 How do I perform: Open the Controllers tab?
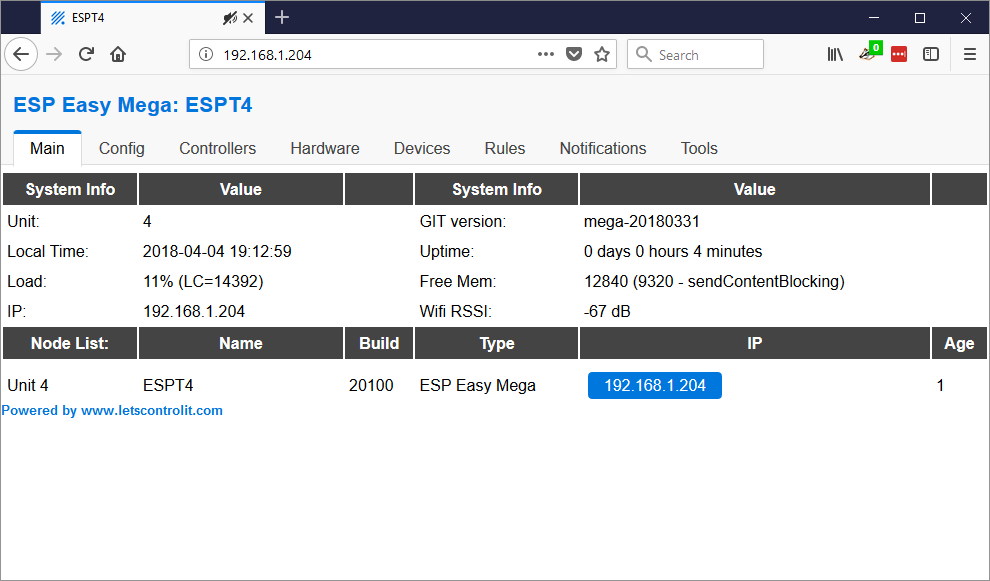coord(218,148)
